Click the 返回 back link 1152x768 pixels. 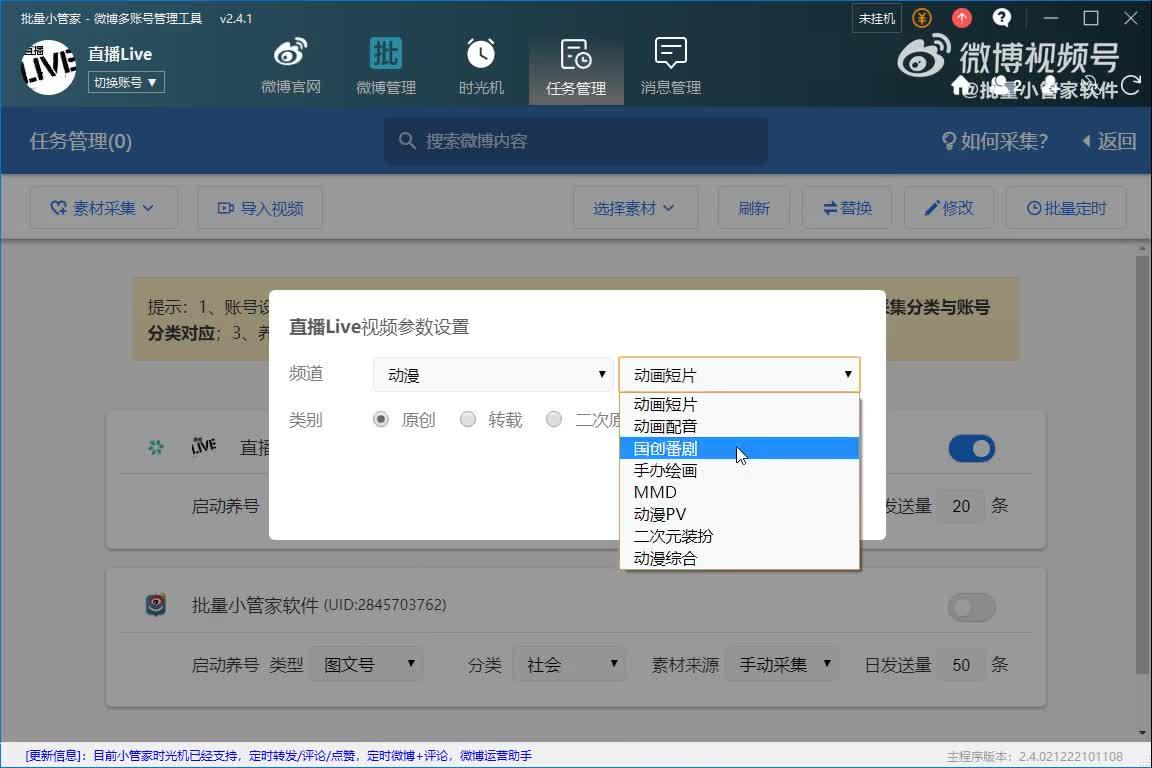pyautogui.click(x=1109, y=141)
